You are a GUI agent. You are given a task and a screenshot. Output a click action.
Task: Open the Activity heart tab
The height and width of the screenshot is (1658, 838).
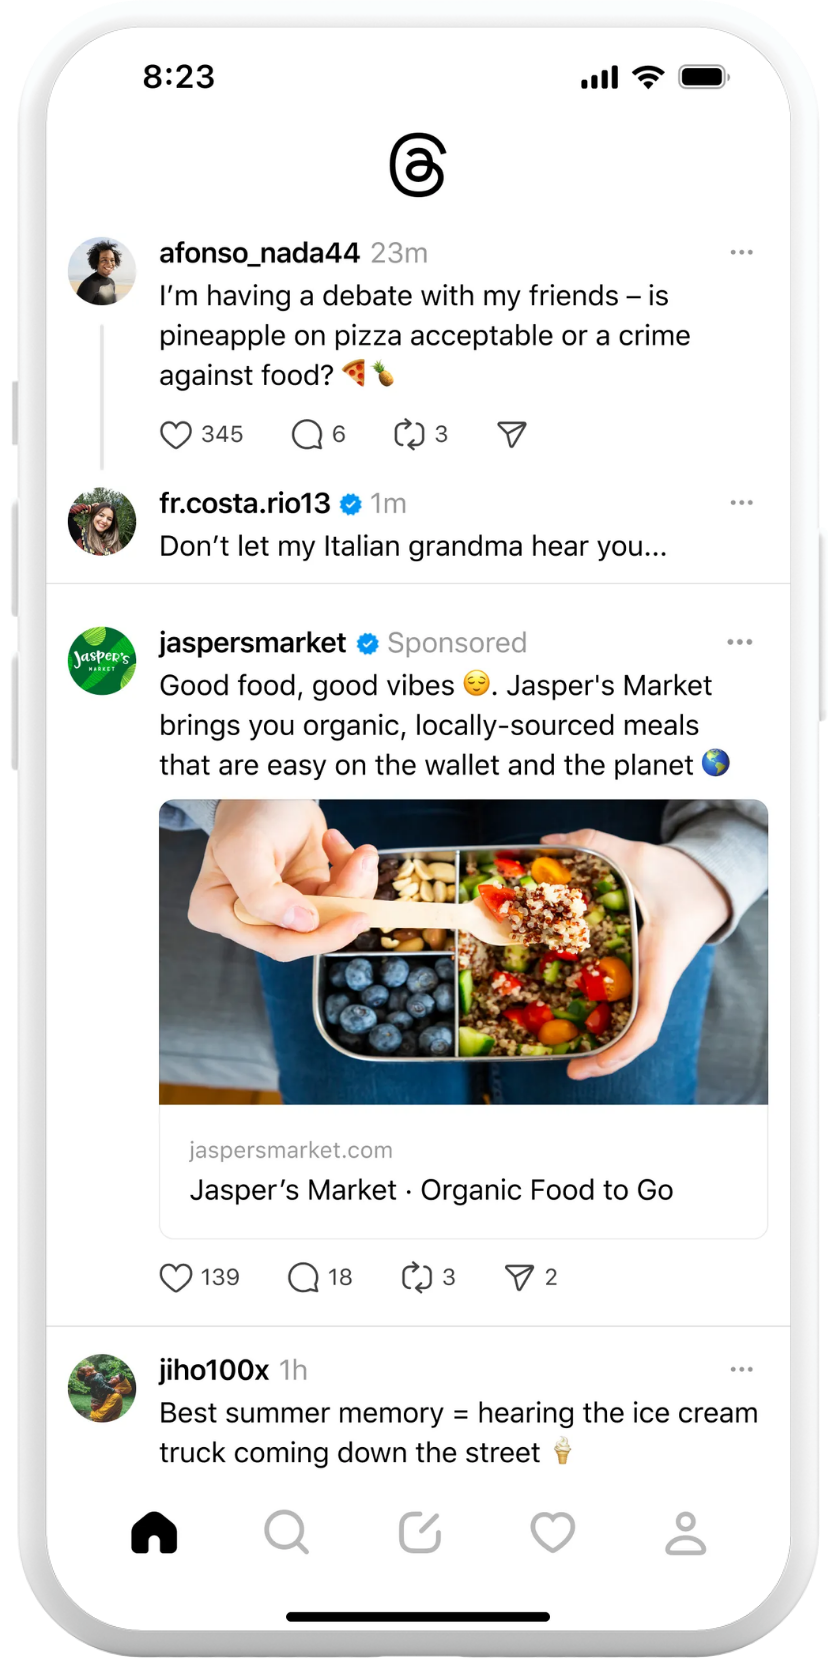click(552, 1532)
